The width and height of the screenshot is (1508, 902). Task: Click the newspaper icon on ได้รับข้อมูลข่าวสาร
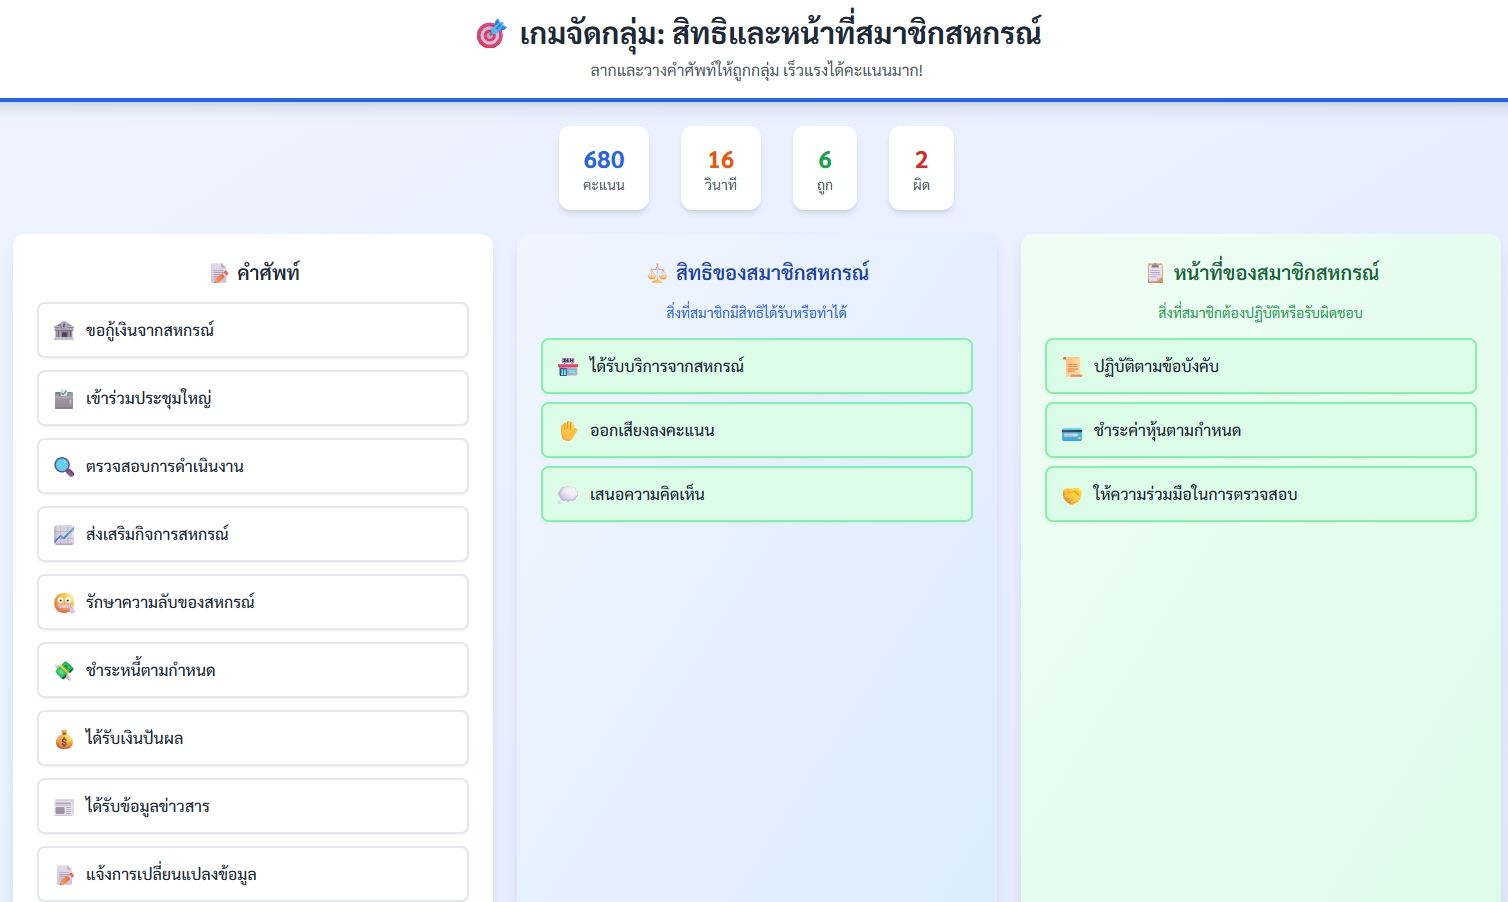pyautogui.click(x=64, y=806)
